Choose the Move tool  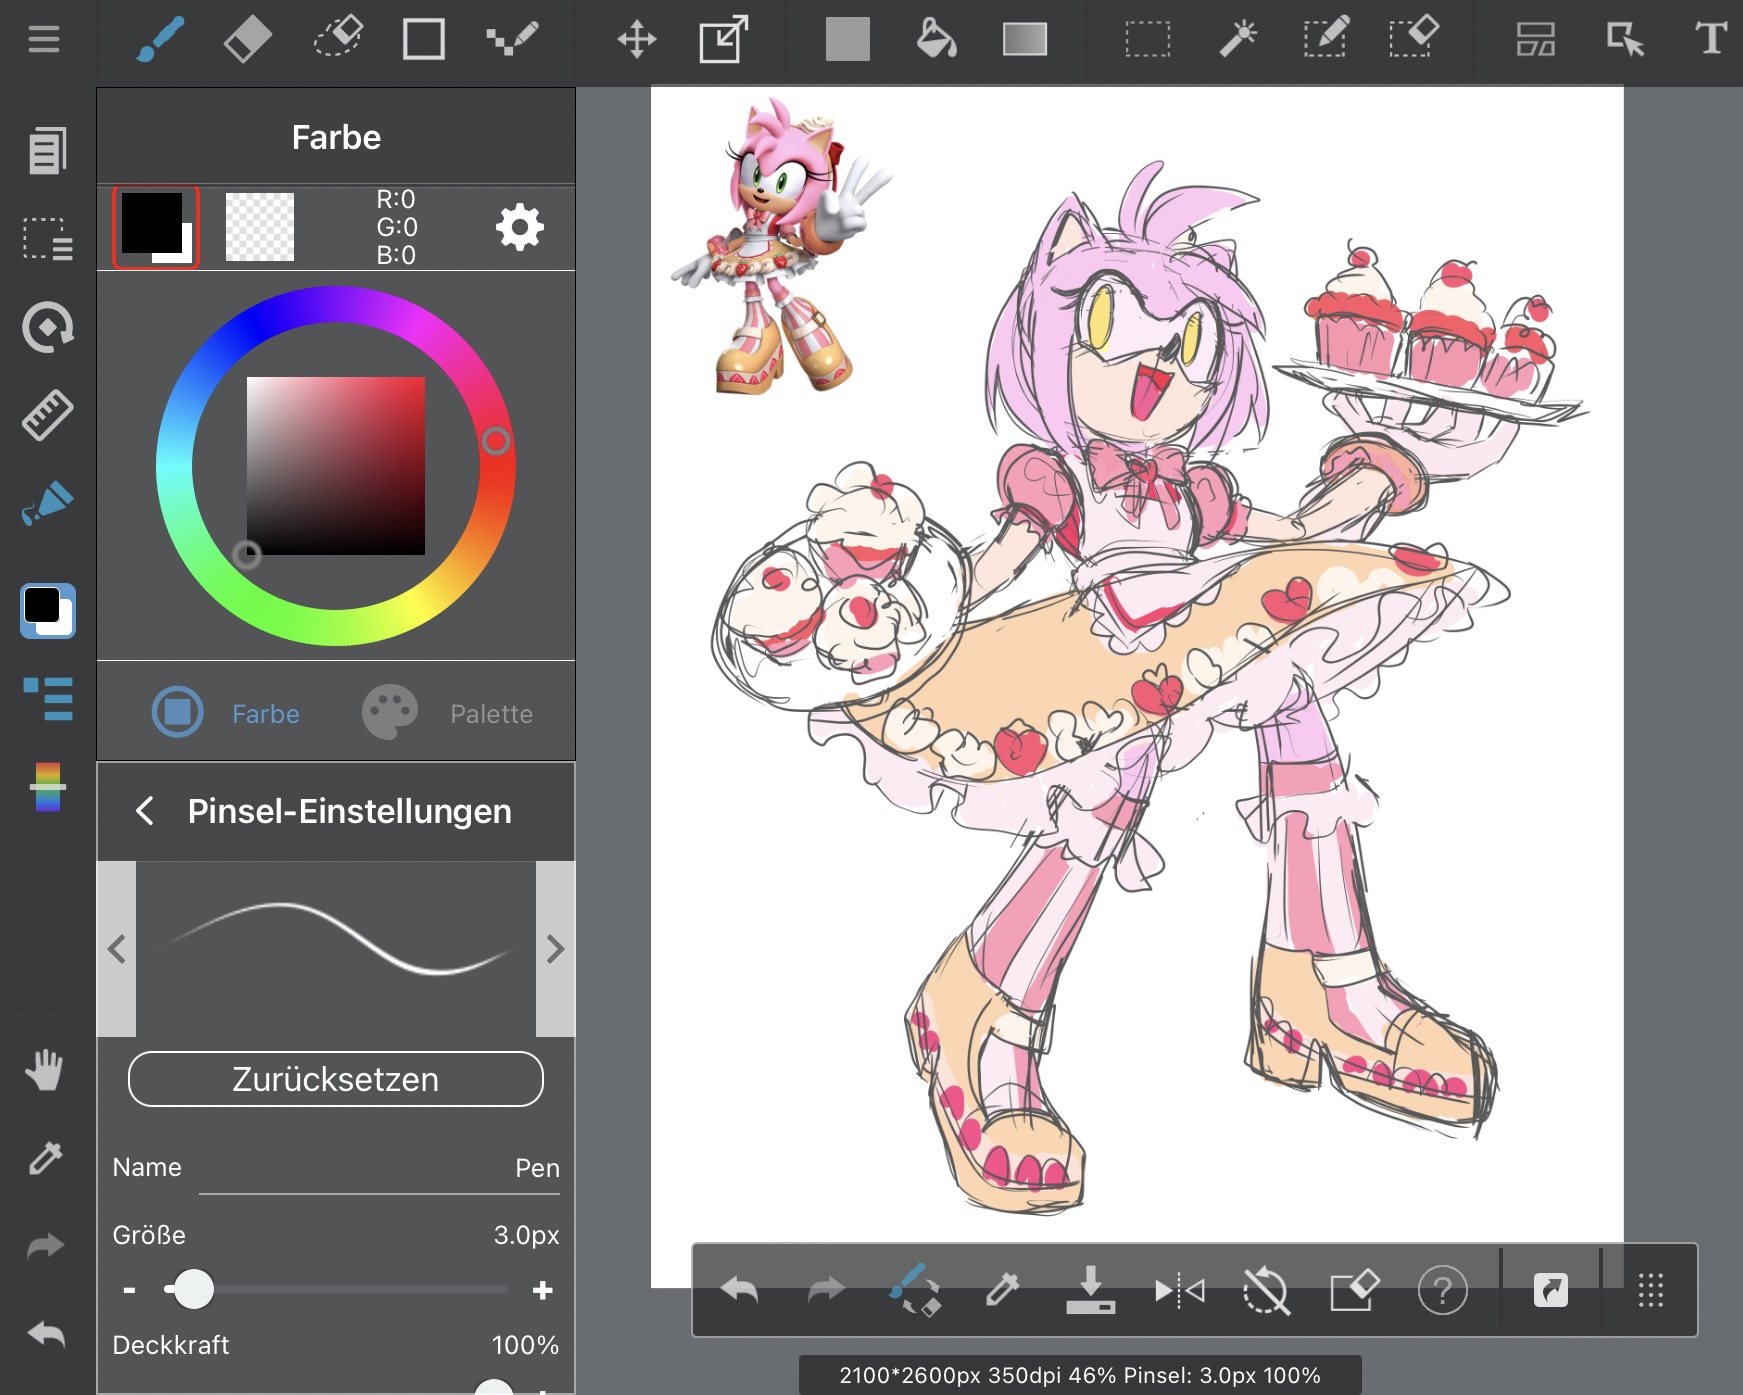click(636, 40)
